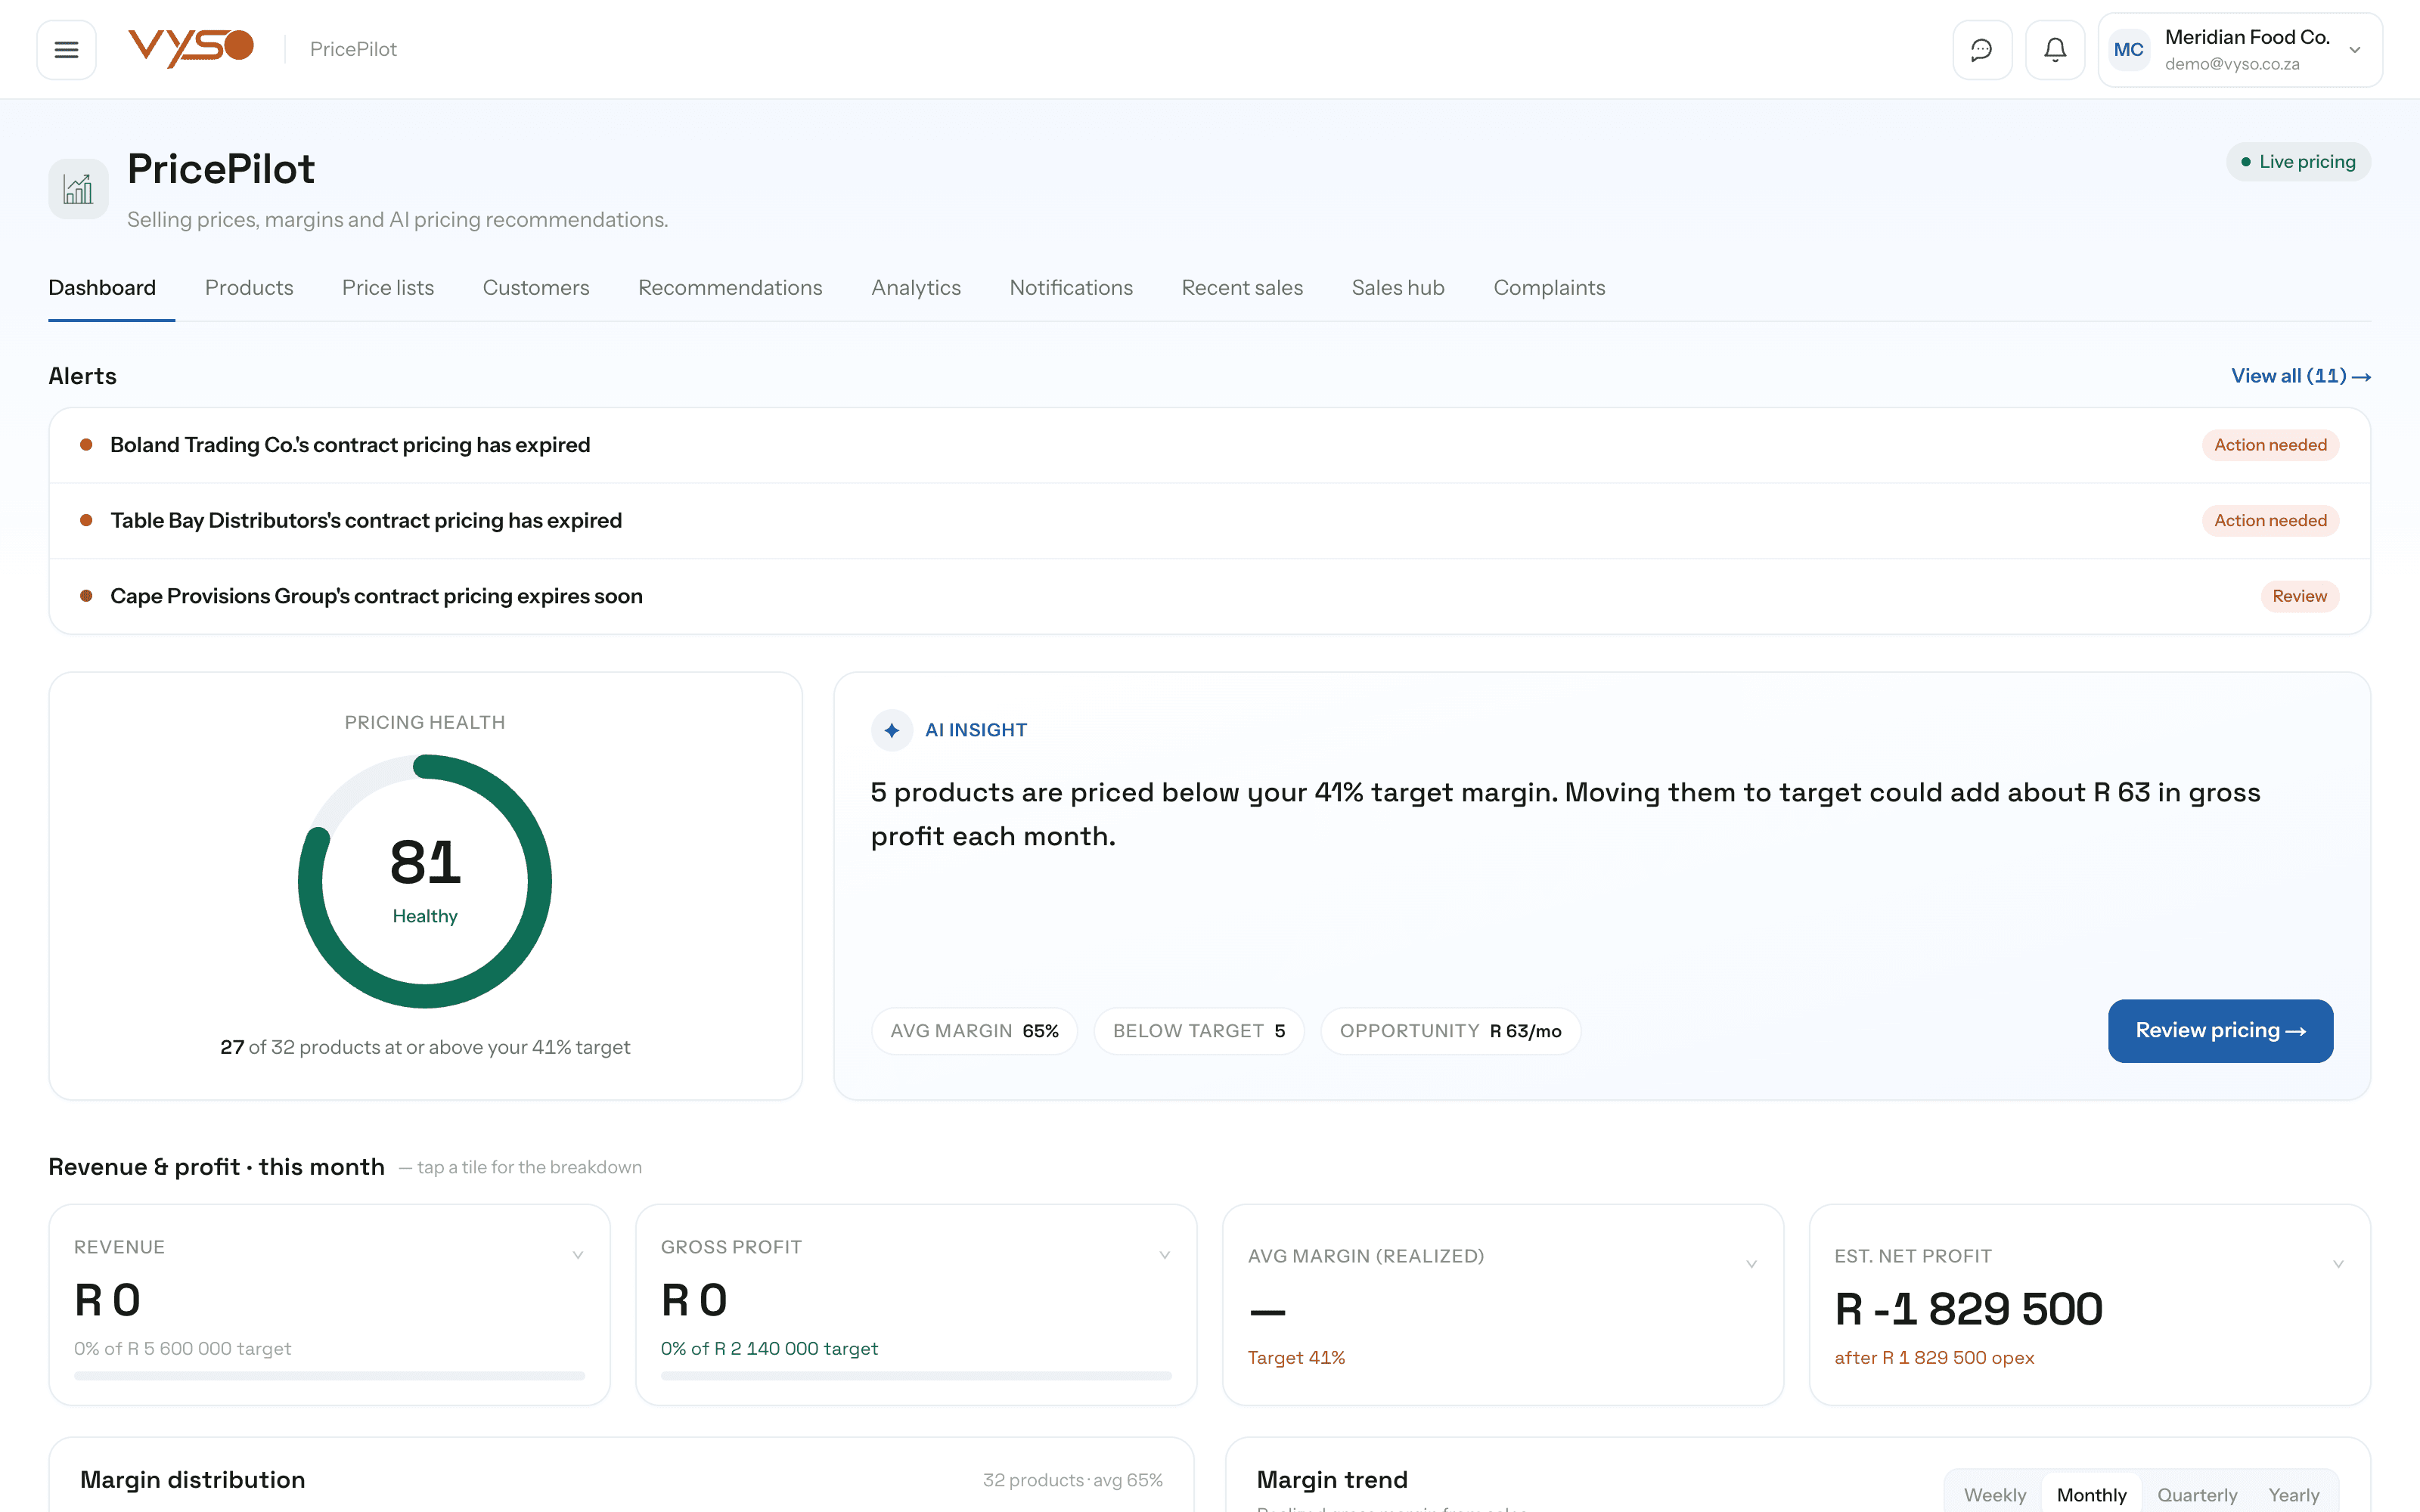This screenshot has width=2420, height=1512.
Task: Open the Complaints tab
Action: (x=1549, y=288)
